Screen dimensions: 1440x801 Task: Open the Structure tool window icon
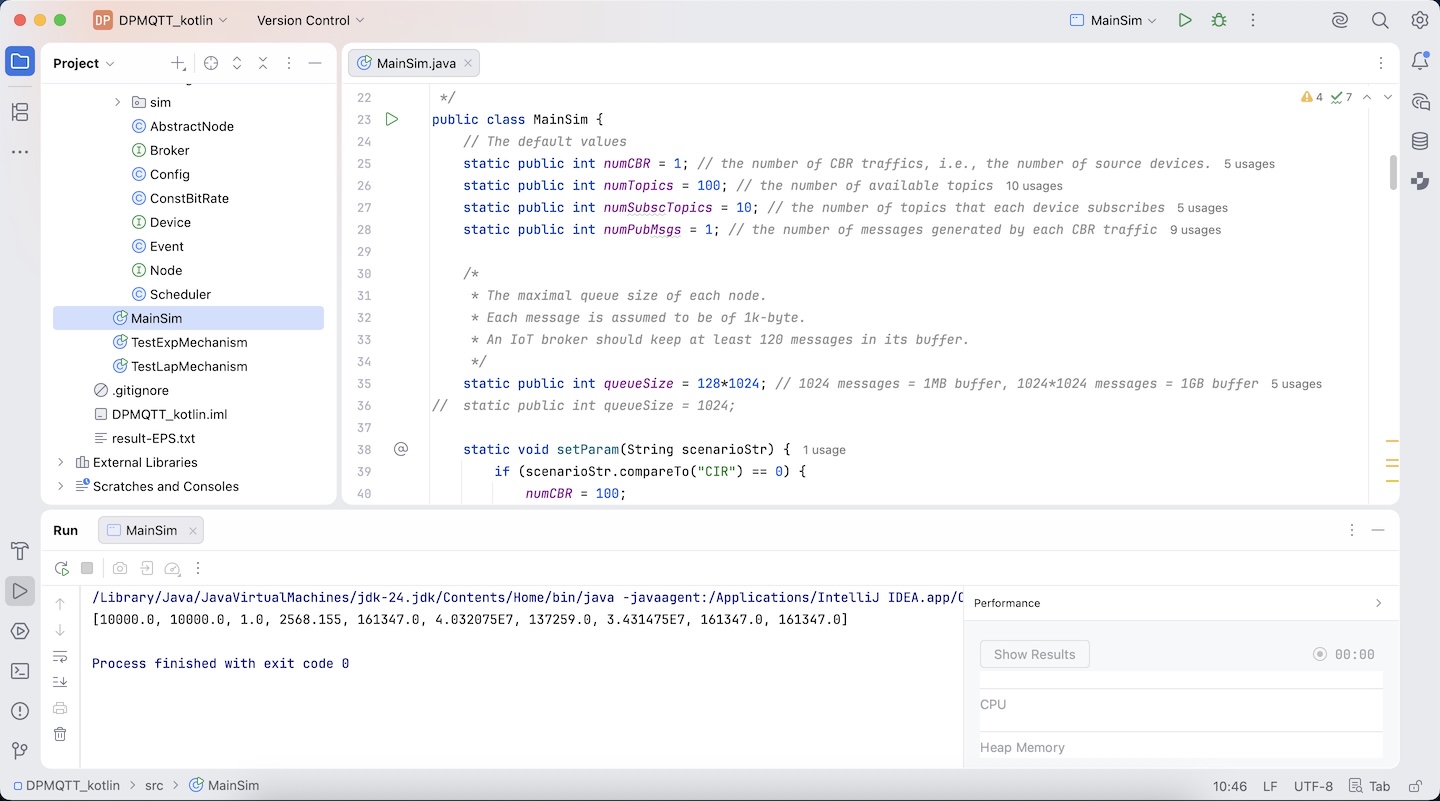click(x=20, y=112)
